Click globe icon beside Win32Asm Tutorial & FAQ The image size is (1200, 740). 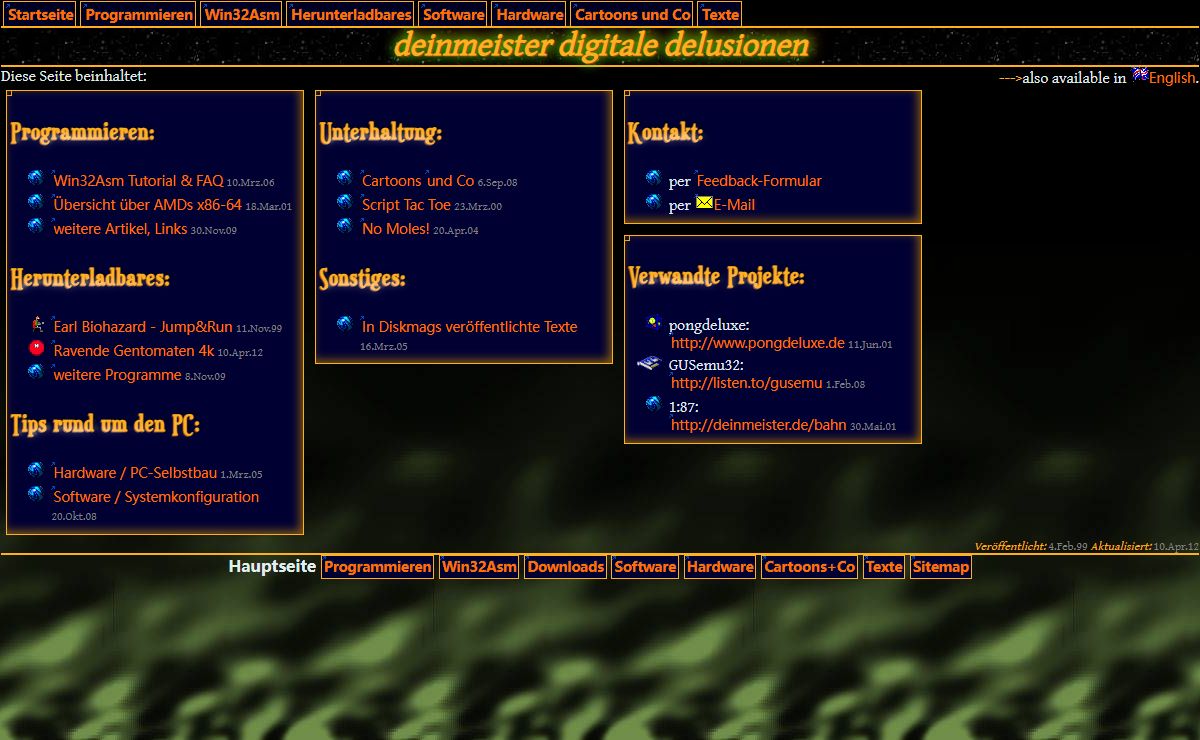coord(36,178)
